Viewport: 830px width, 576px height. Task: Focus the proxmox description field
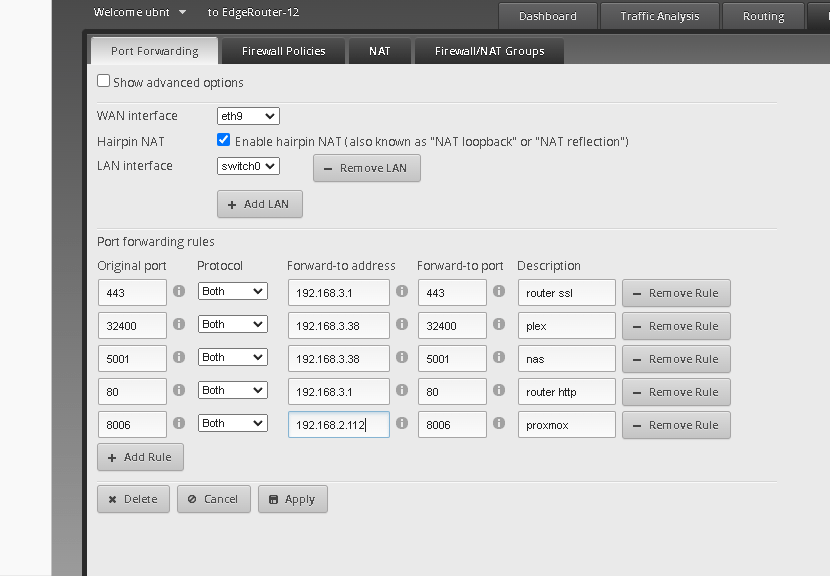[x=567, y=425]
